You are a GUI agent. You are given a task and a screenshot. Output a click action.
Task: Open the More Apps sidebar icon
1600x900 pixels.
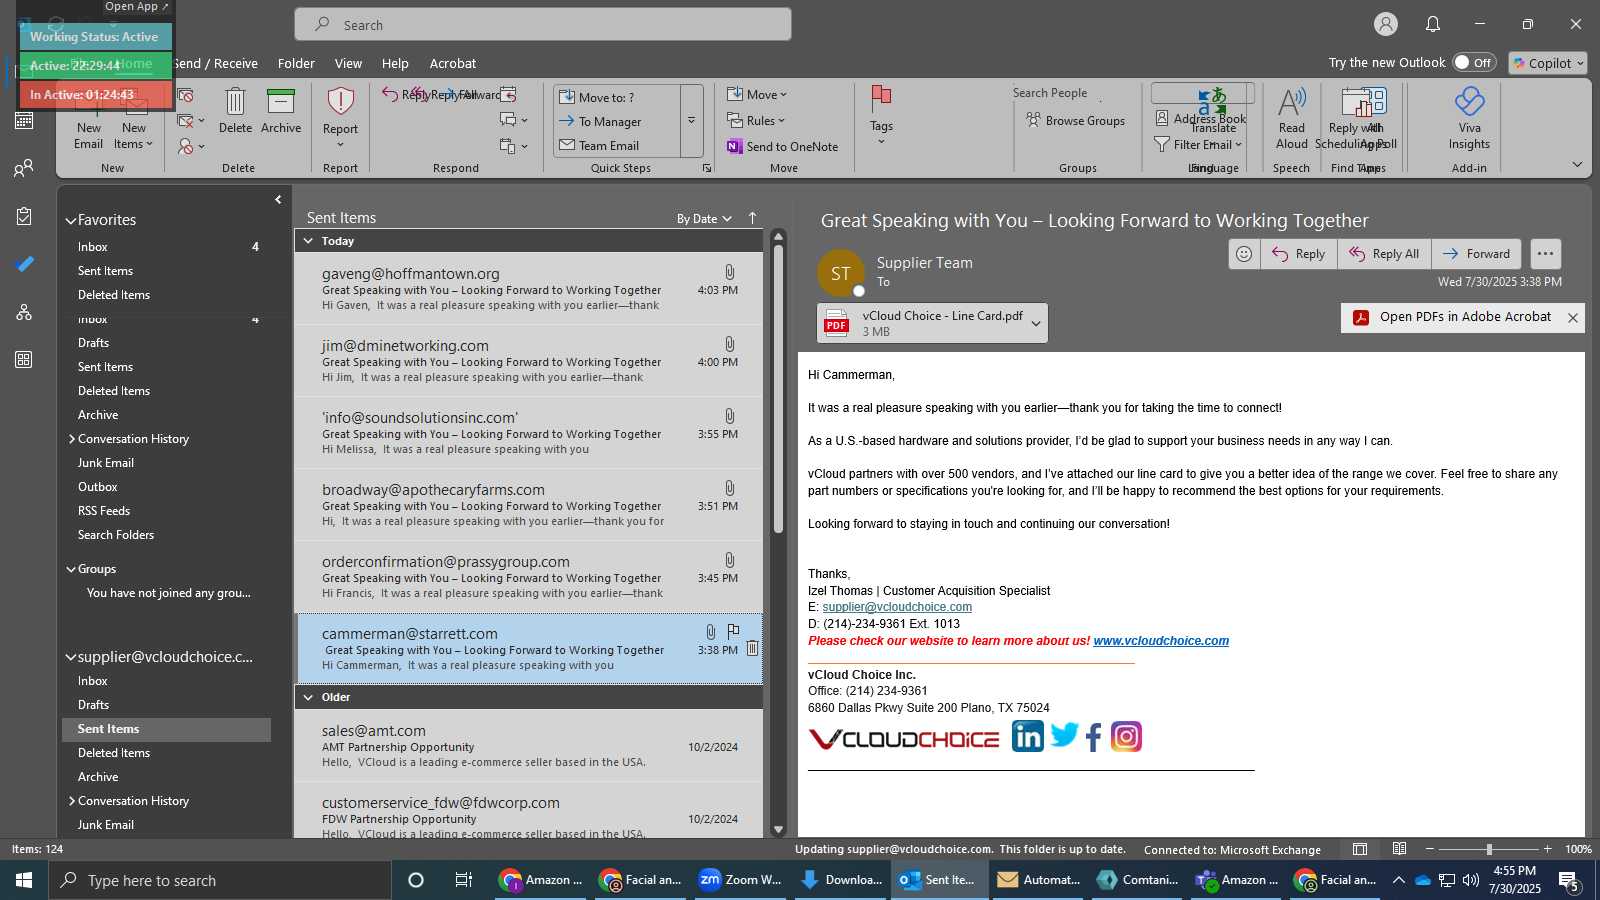[24, 359]
